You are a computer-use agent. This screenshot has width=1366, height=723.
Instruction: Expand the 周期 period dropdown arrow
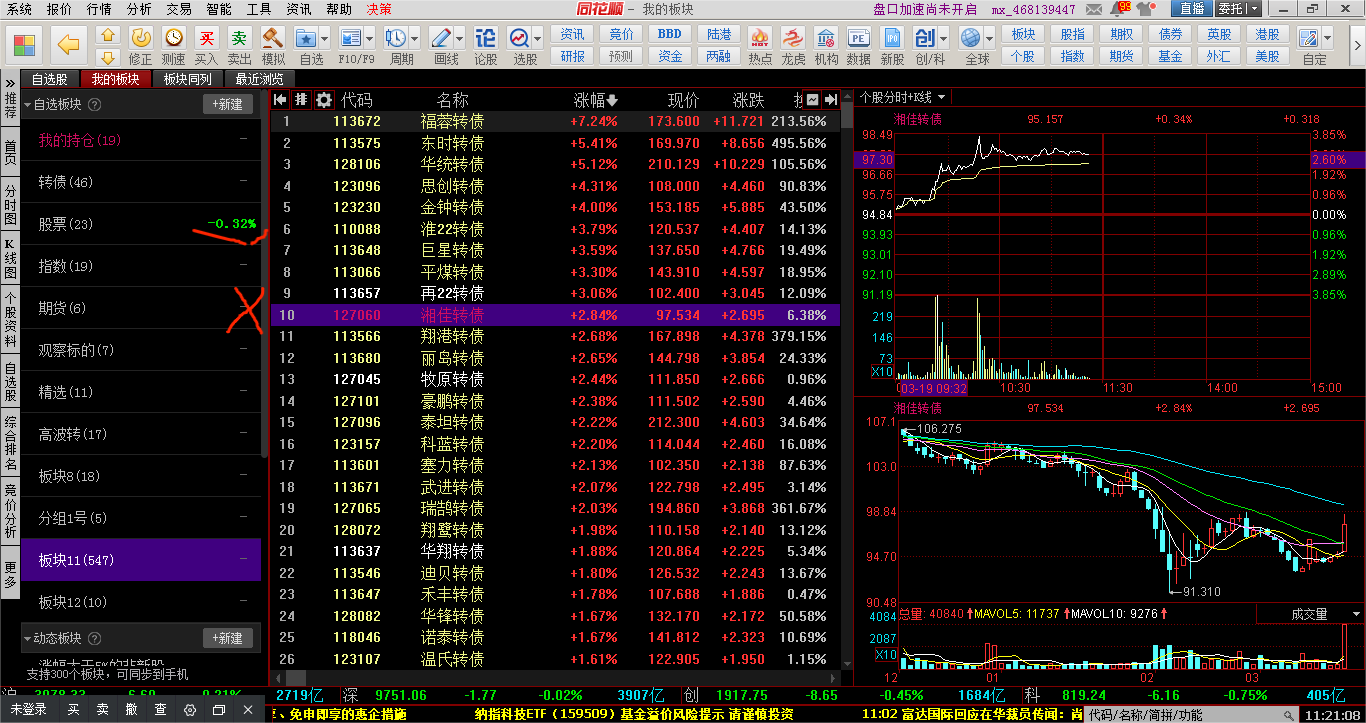pos(415,38)
